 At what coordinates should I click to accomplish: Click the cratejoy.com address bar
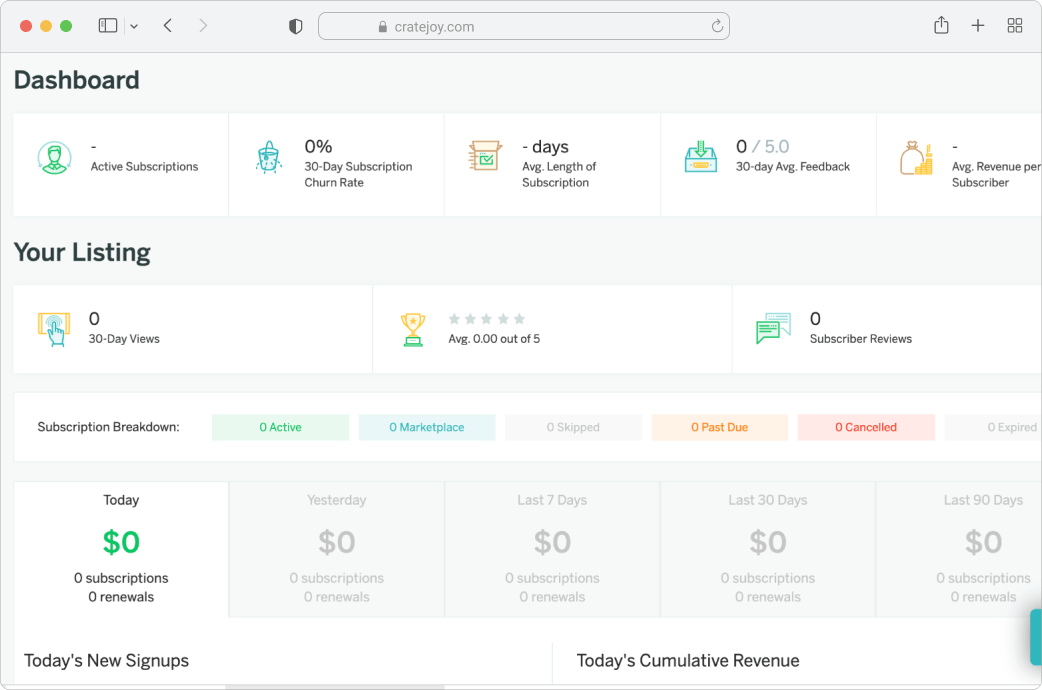click(x=523, y=27)
